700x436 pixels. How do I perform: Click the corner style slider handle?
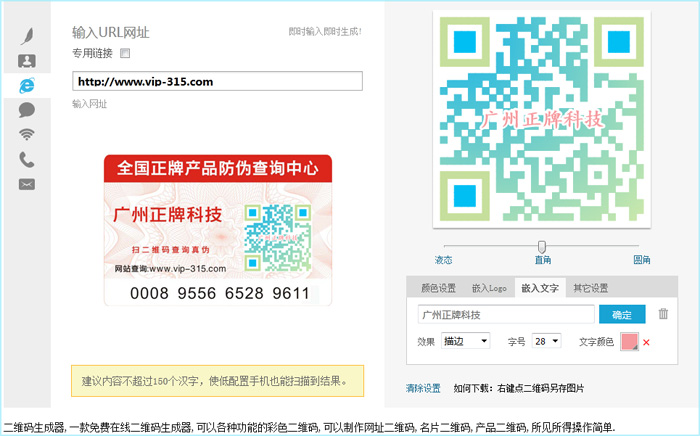pyautogui.click(x=542, y=246)
